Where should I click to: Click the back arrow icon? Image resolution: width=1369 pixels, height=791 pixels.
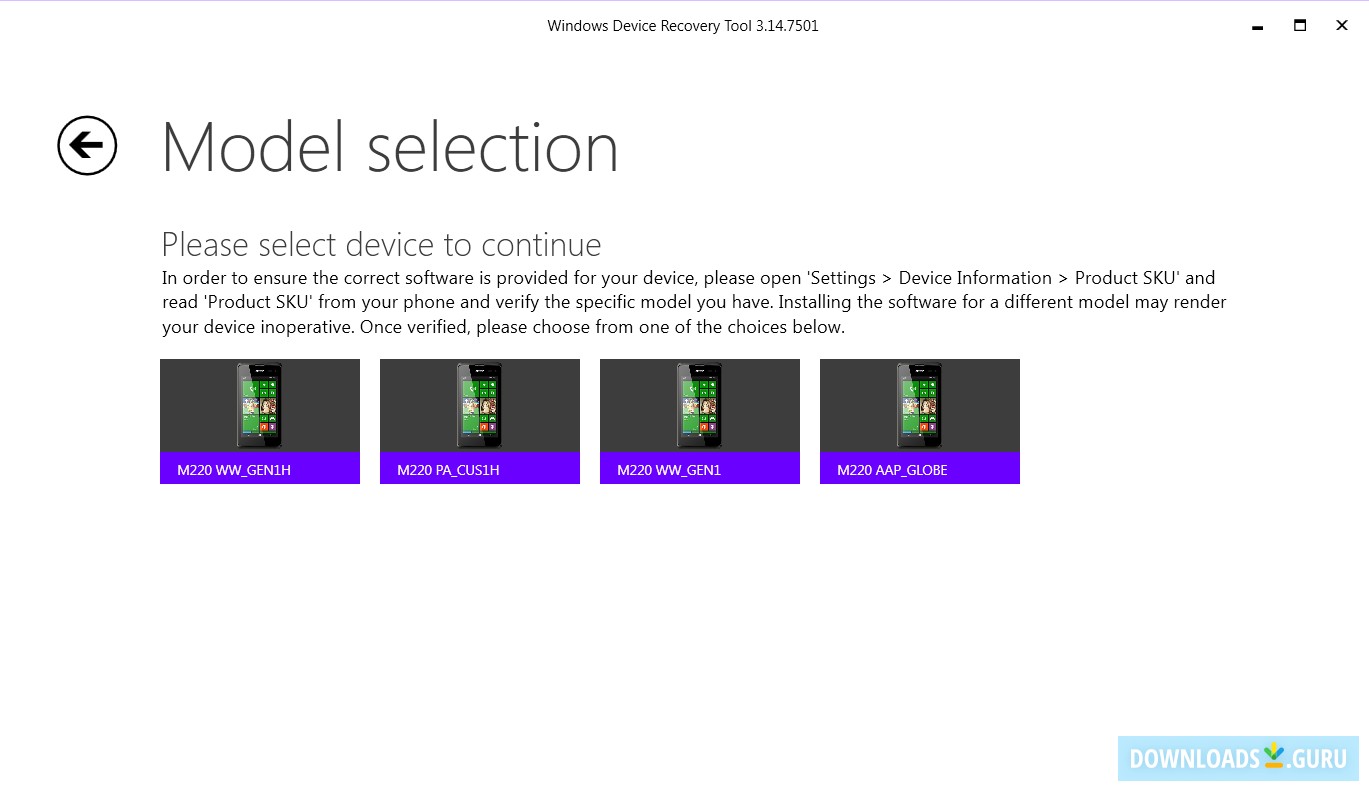click(86, 145)
